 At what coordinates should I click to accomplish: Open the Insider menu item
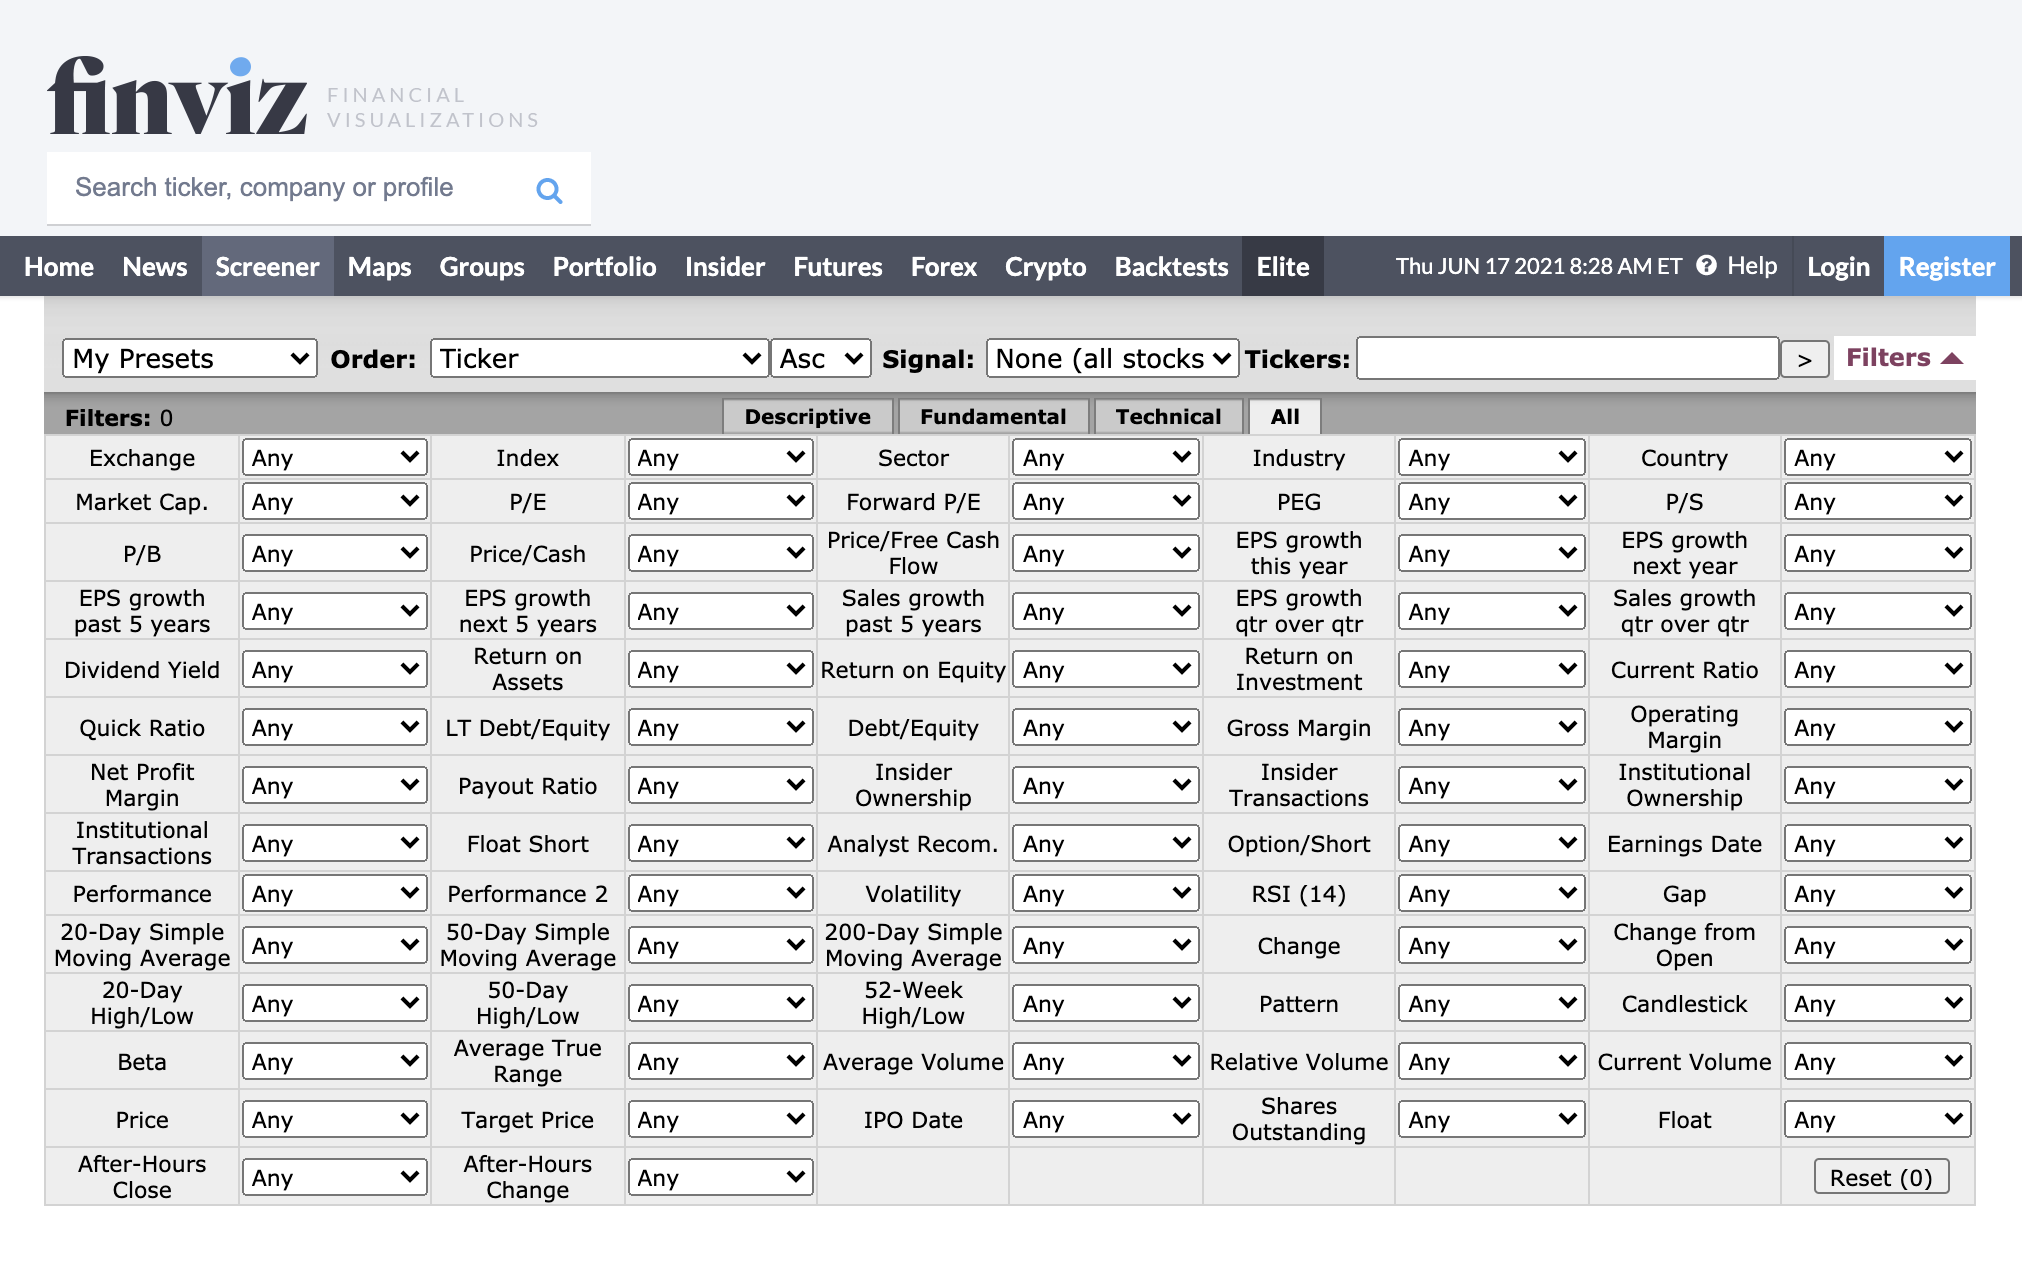tap(724, 266)
